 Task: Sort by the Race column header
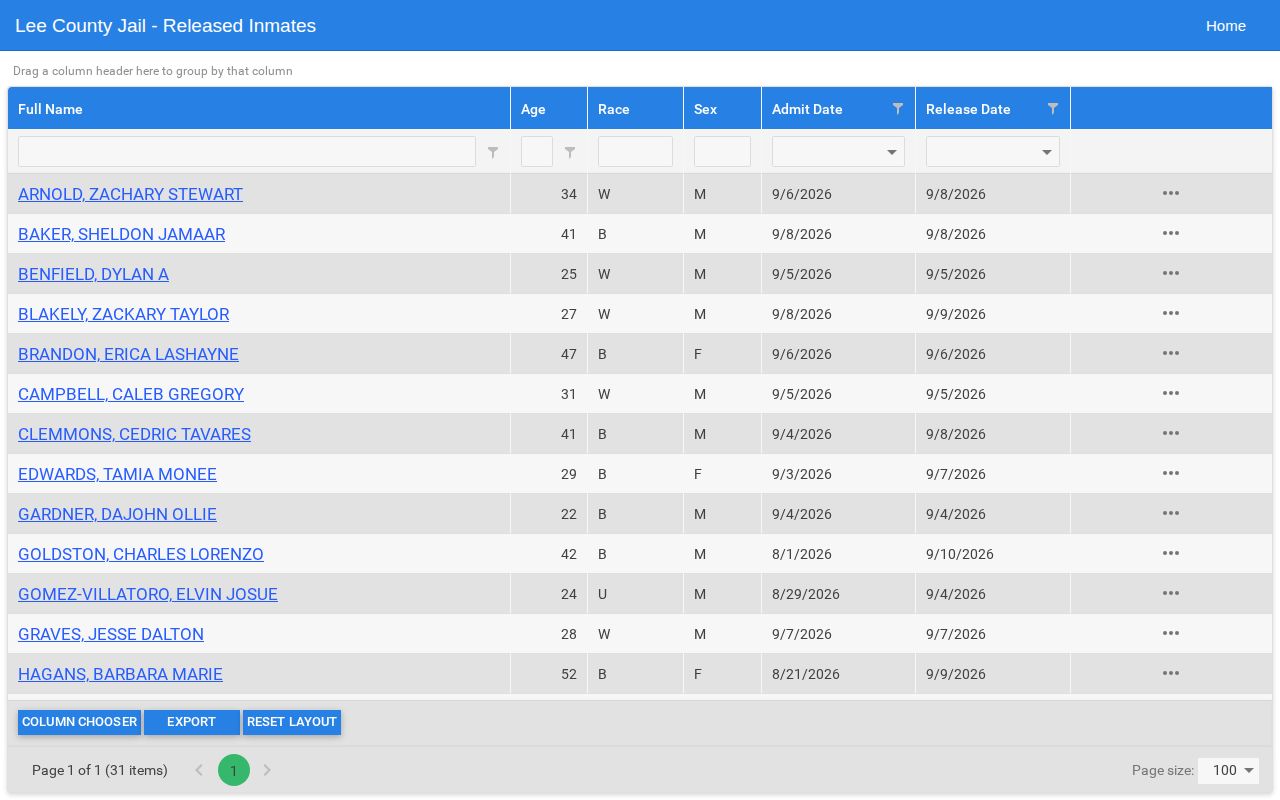[636, 108]
